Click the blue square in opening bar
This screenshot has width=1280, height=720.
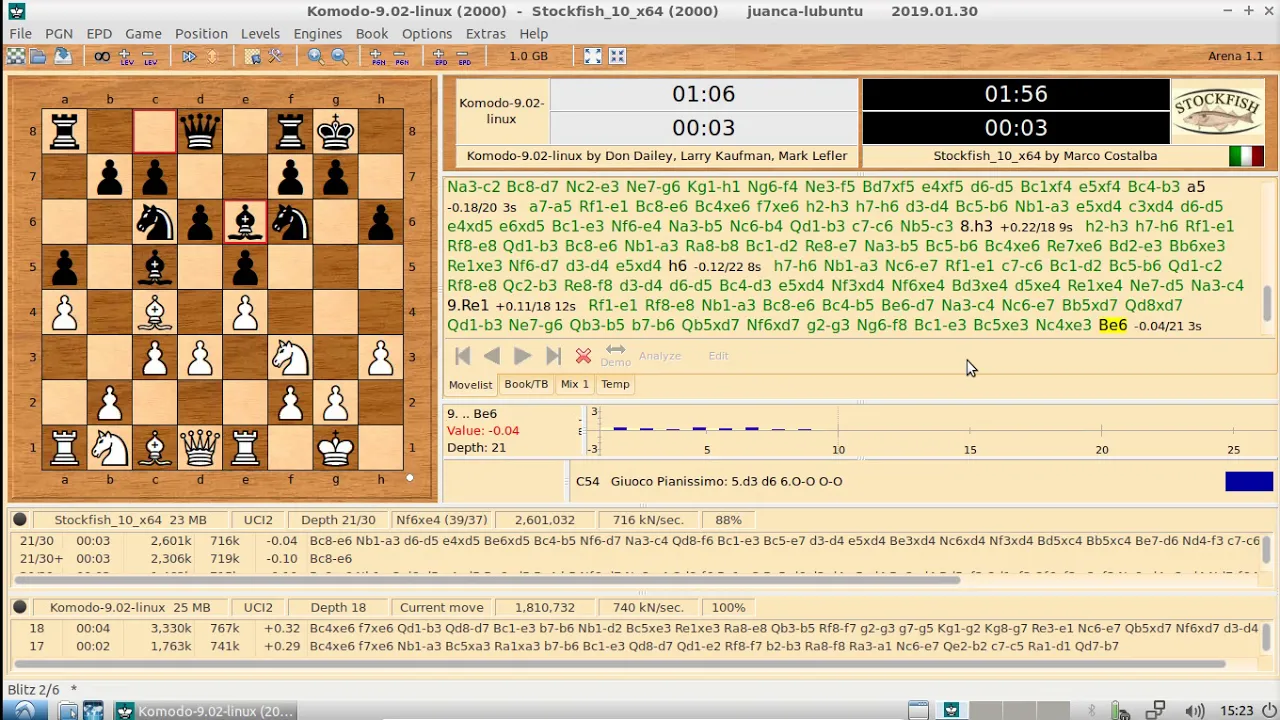(x=1249, y=482)
